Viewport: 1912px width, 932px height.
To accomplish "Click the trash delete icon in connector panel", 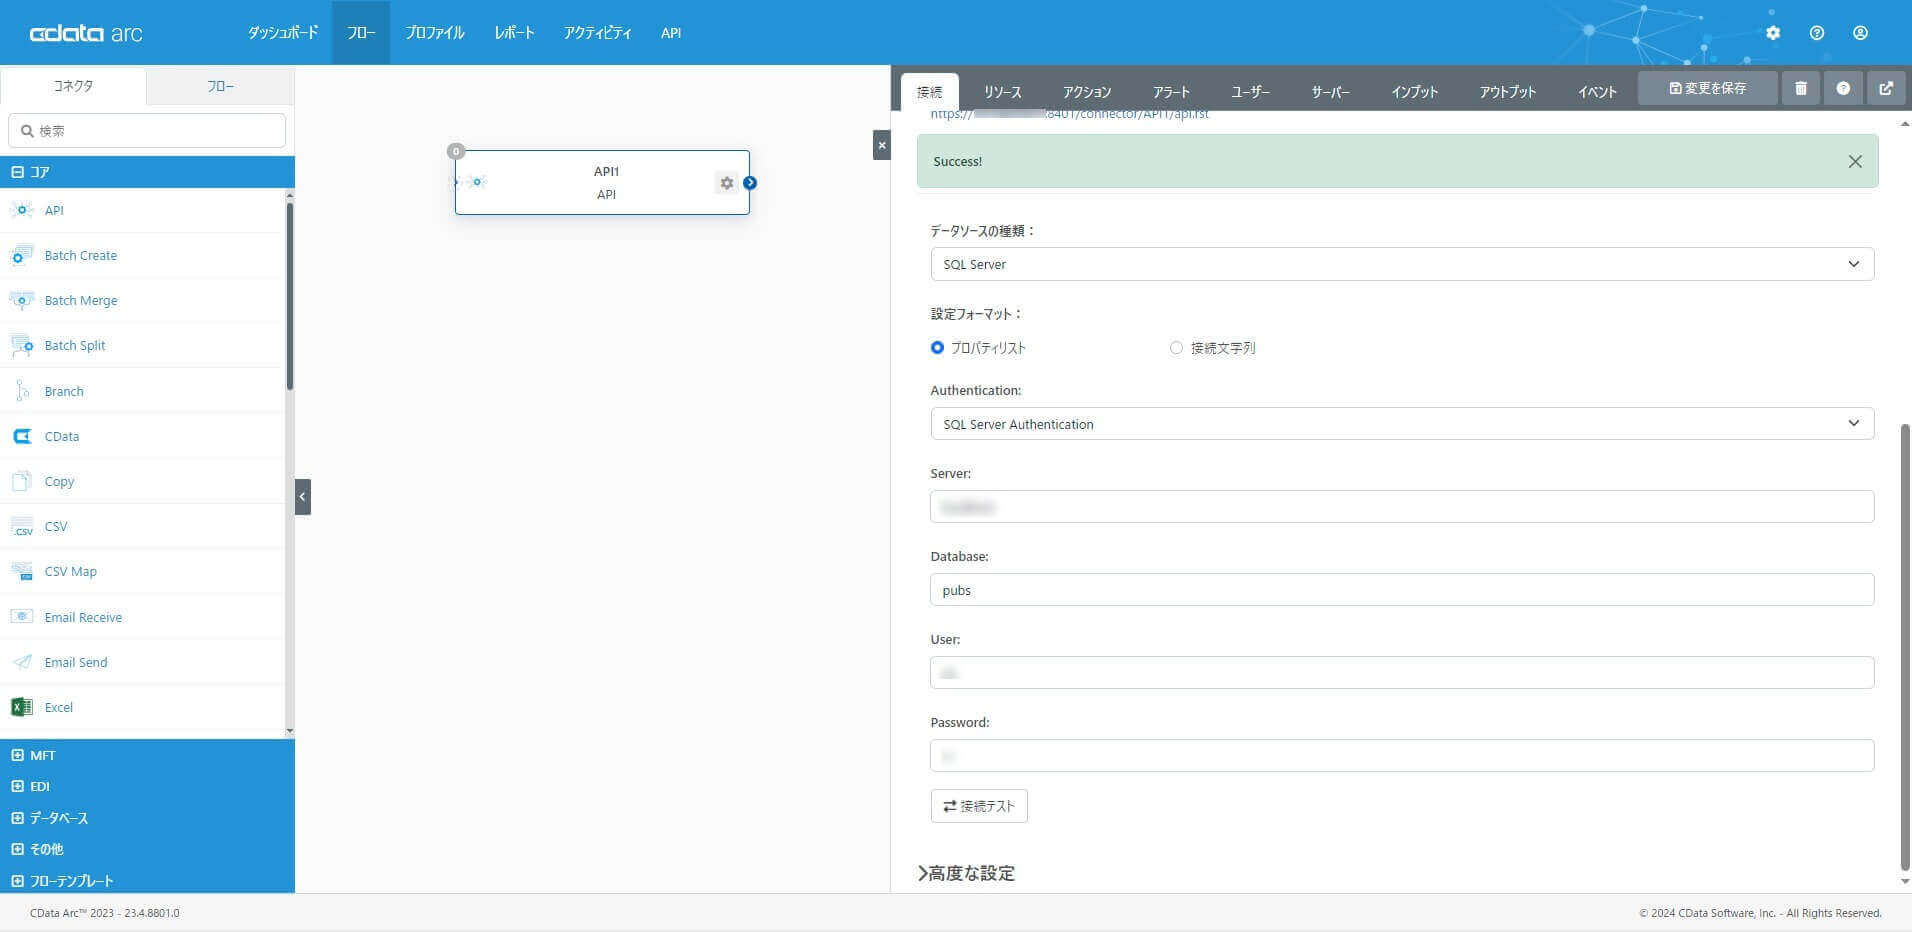I will [1801, 88].
